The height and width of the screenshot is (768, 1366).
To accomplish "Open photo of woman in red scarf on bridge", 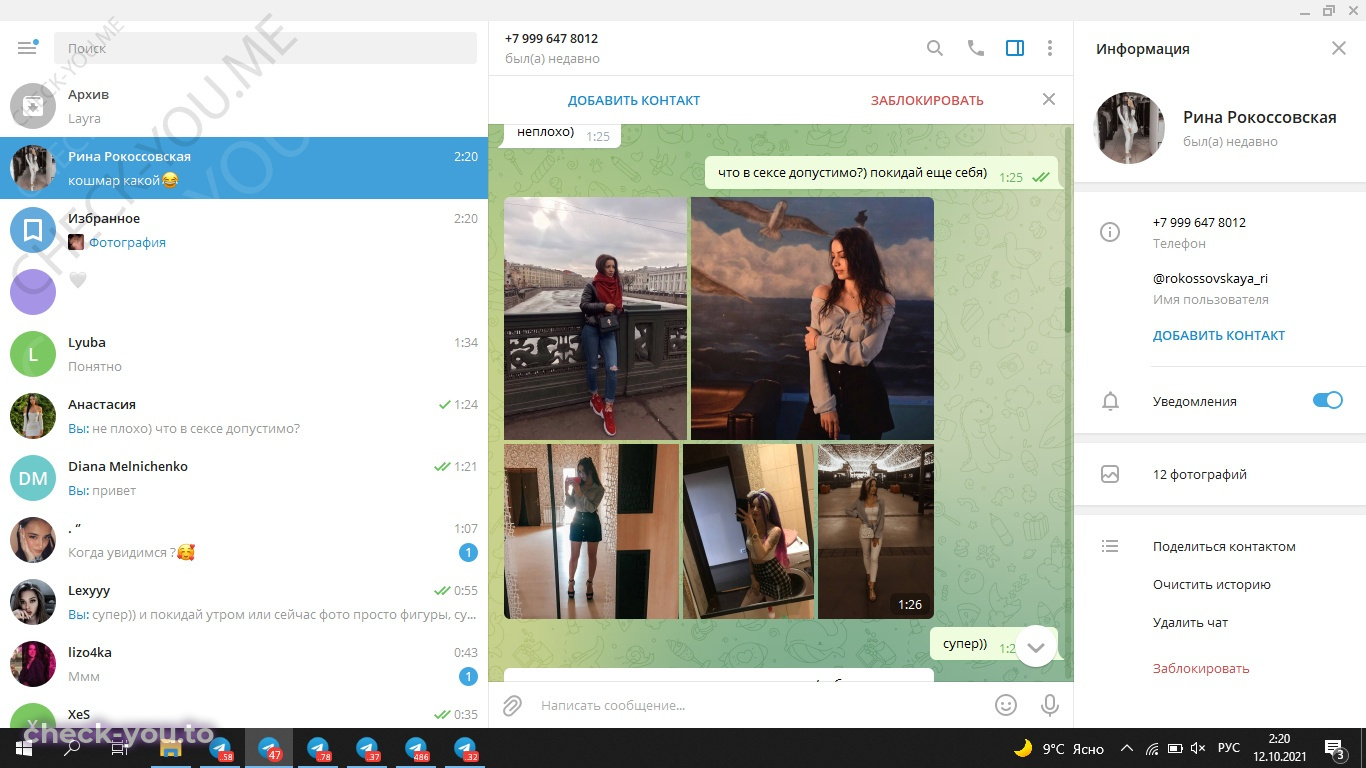I will click(x=596, y=318).
